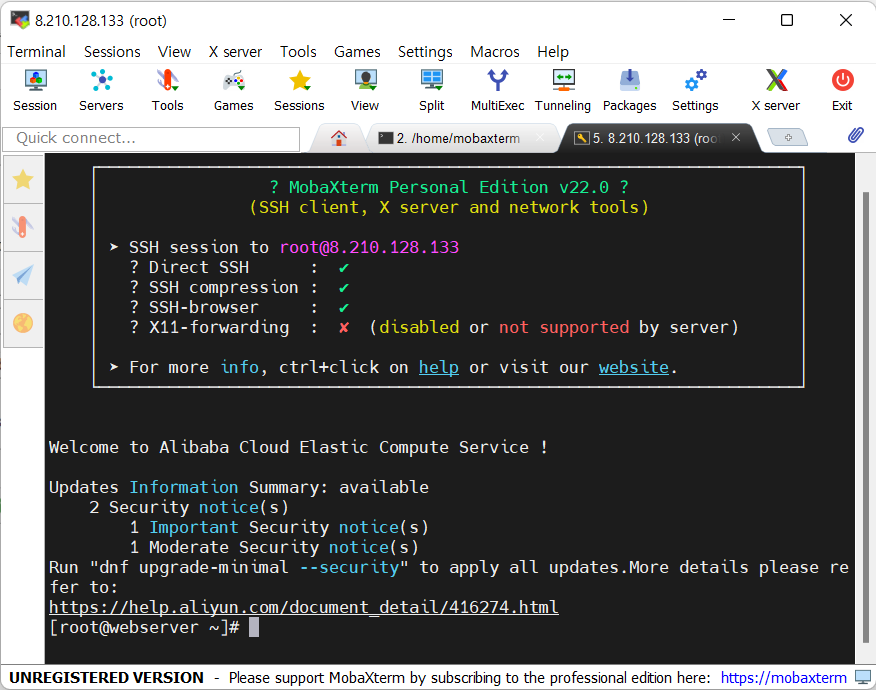The image size is (876, 690).
Task: Go to the Home tab house icon
Action: tap(339, 137)
